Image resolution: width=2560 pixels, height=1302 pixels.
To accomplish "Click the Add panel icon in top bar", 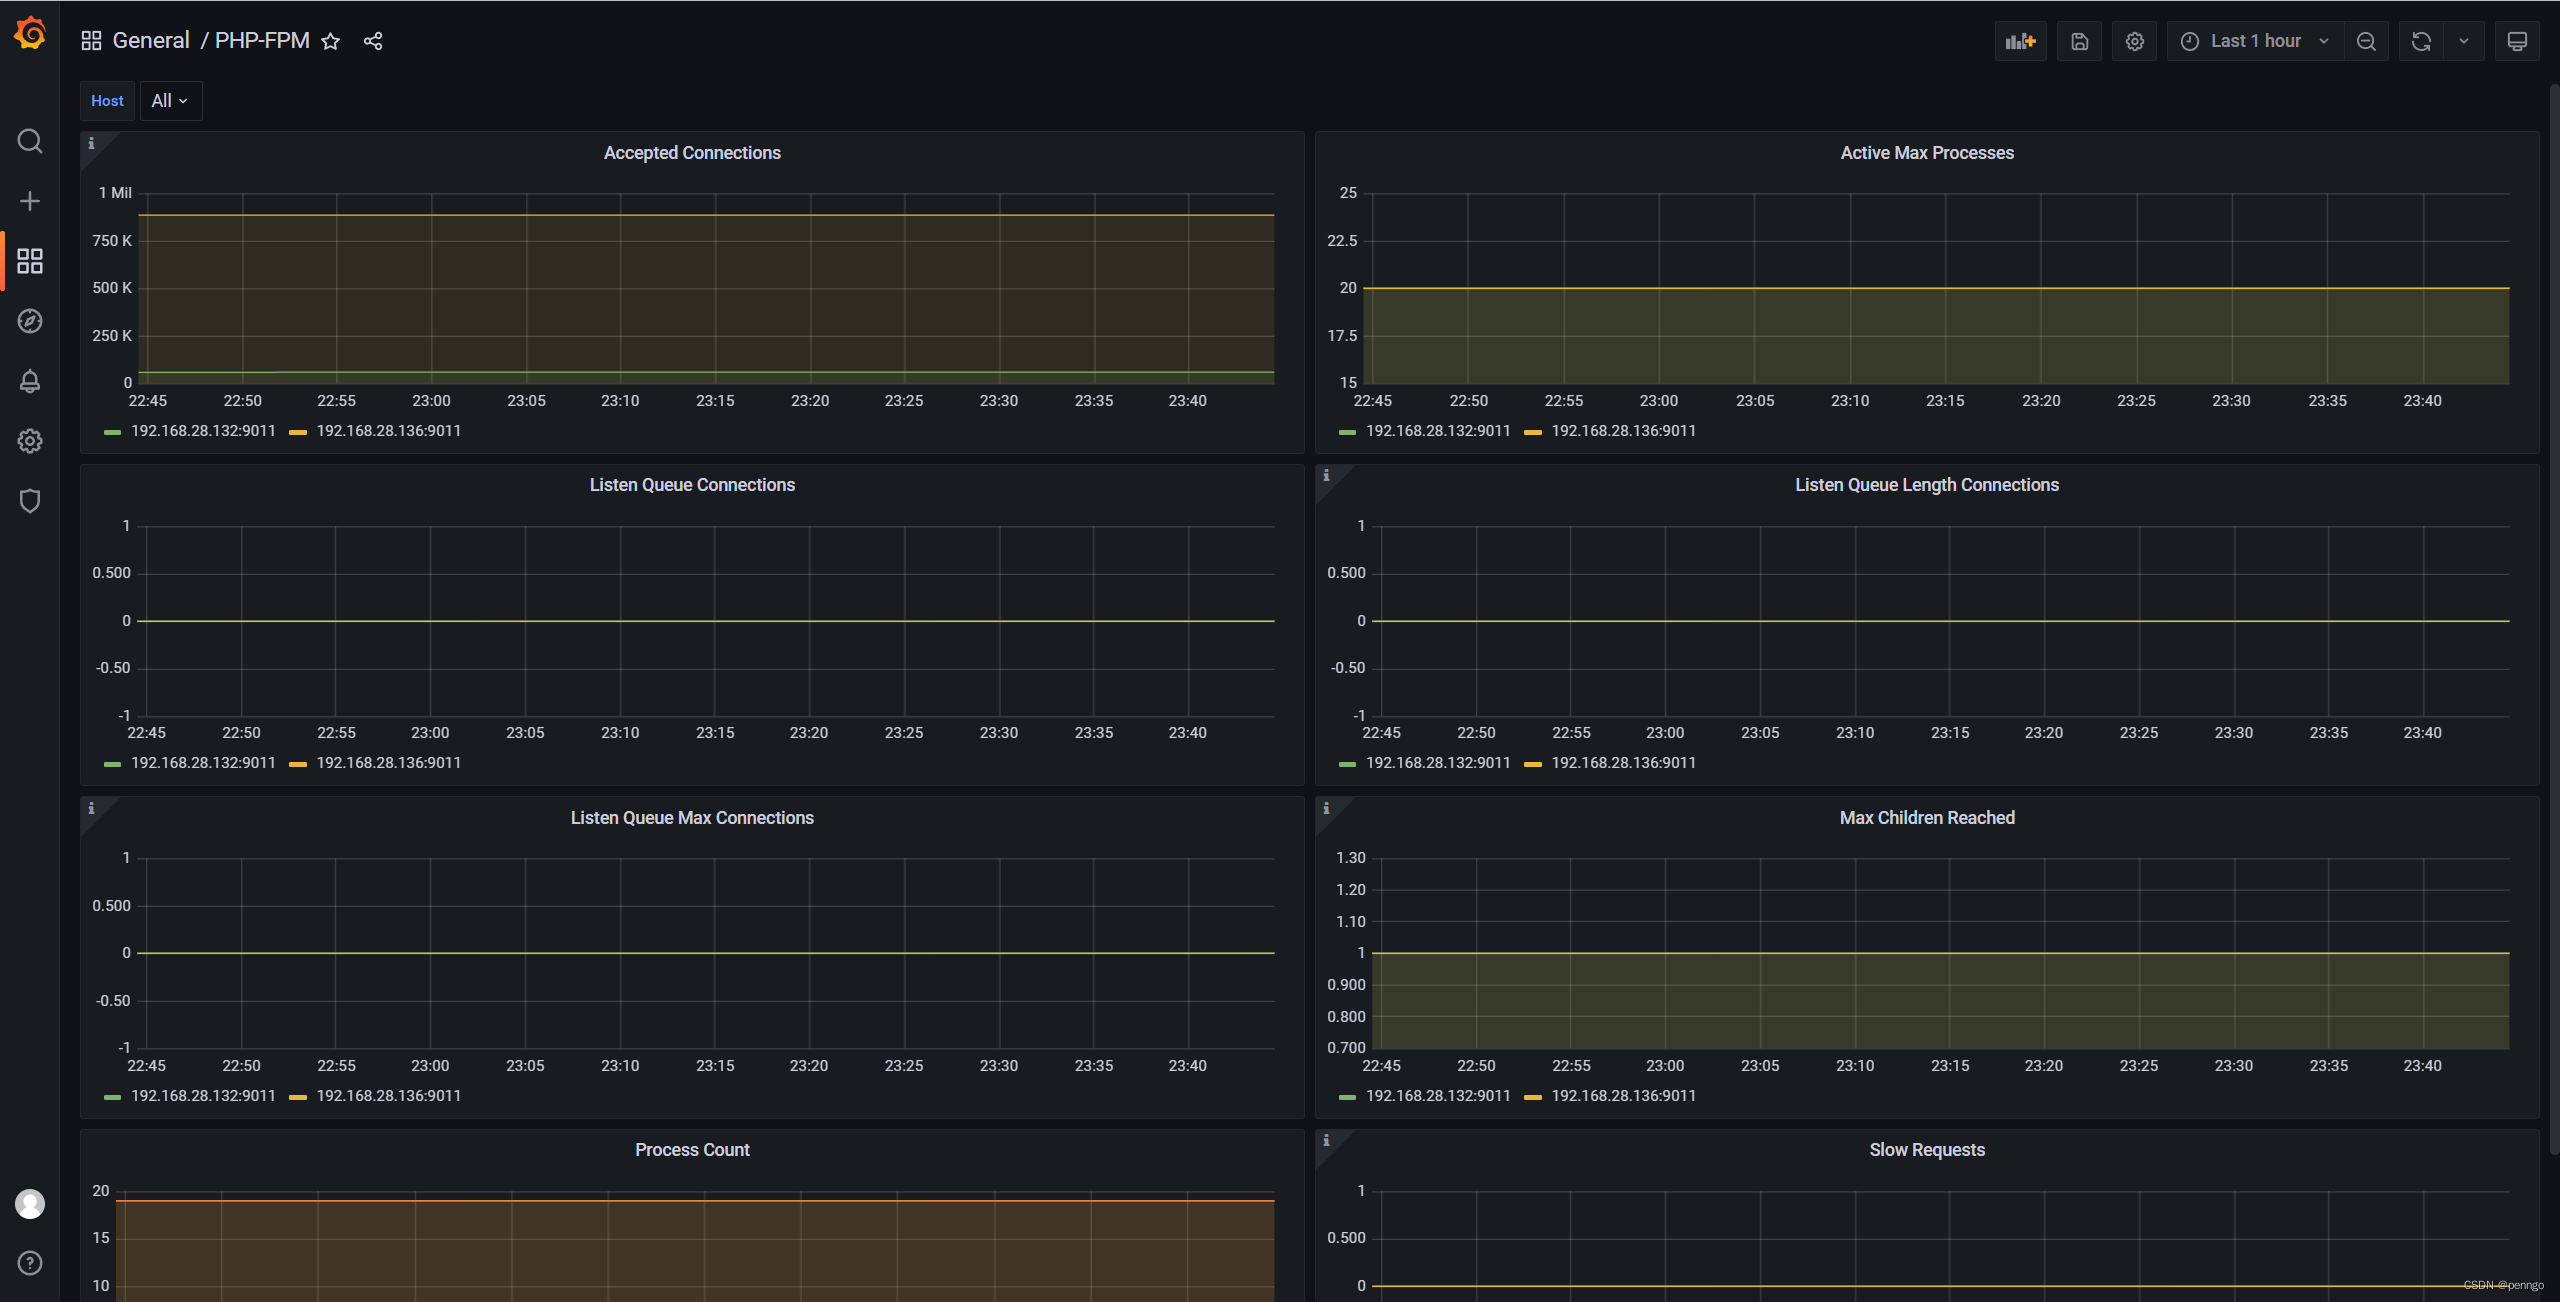I will tap(2020, 41).
